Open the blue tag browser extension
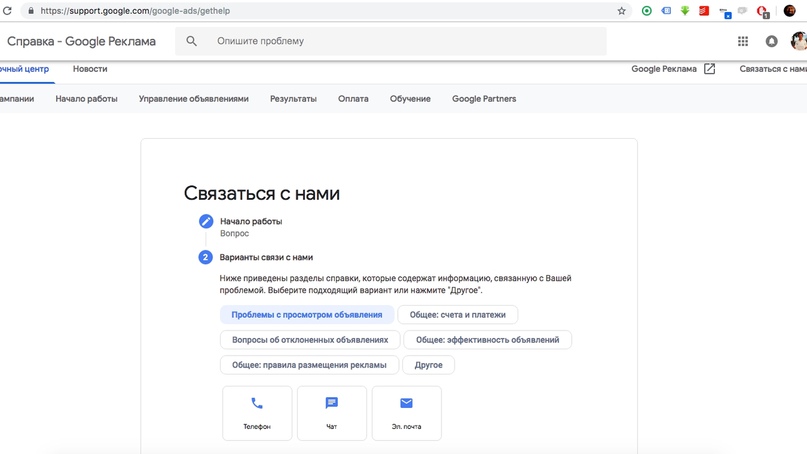807x454 pixels. [x=666, y=11]
